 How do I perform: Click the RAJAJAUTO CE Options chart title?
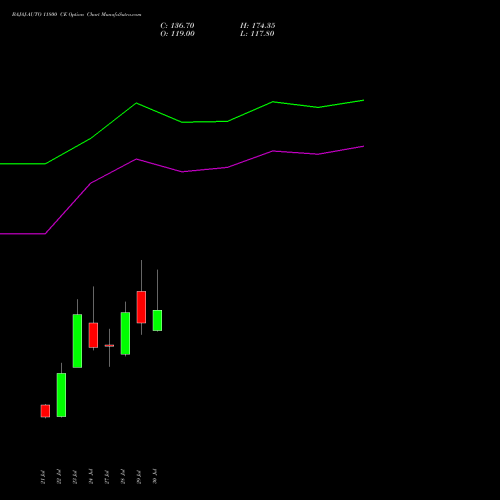pyautogui.click(x=76, y=15)
